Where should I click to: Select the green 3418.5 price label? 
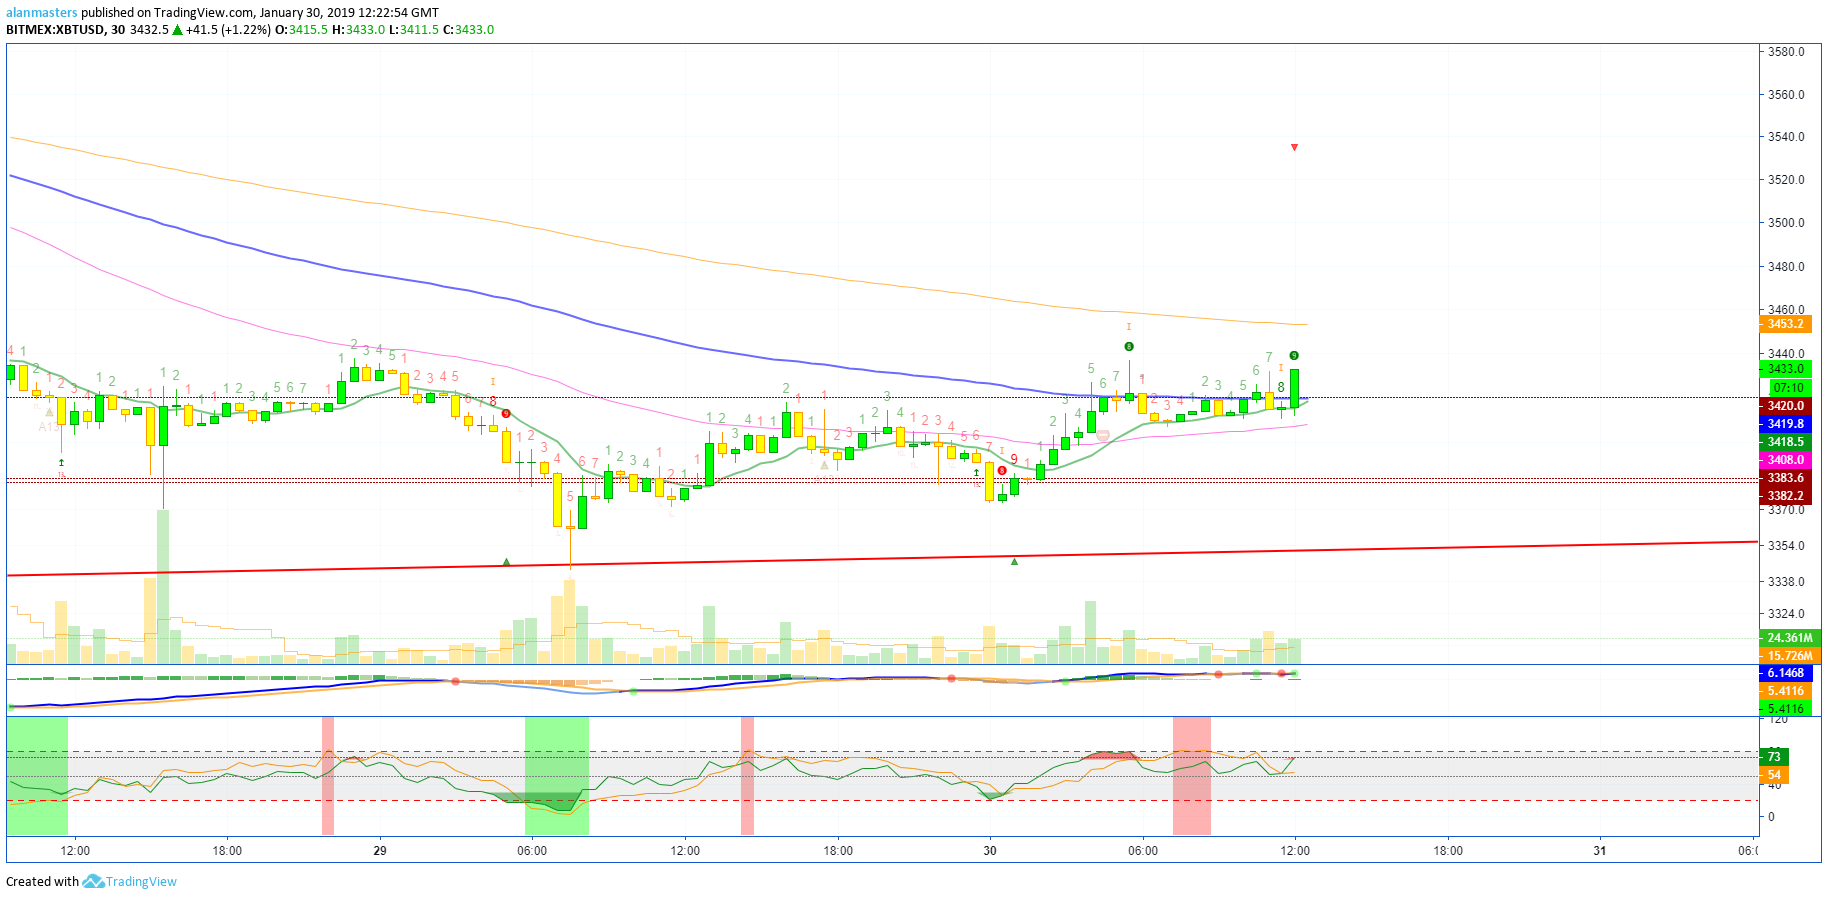coord(1785,442)
